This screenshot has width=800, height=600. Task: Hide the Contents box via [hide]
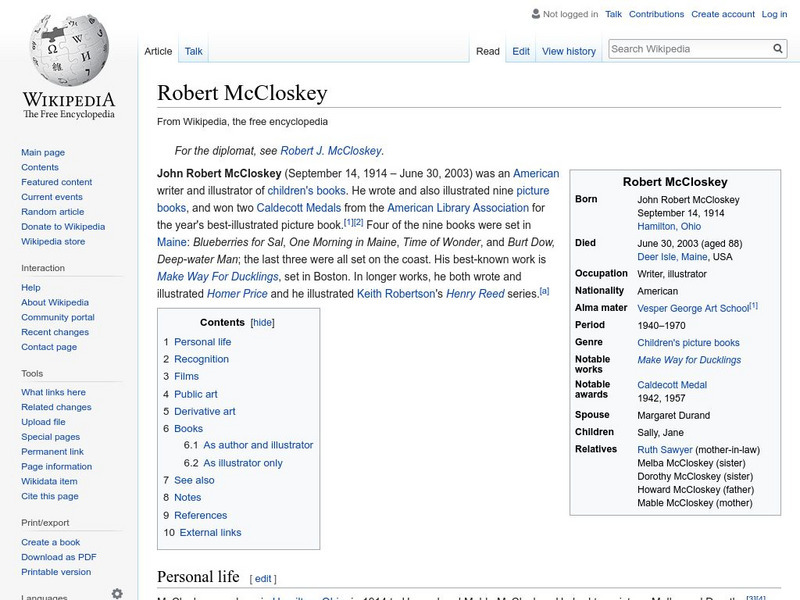[x=262, y=322]
